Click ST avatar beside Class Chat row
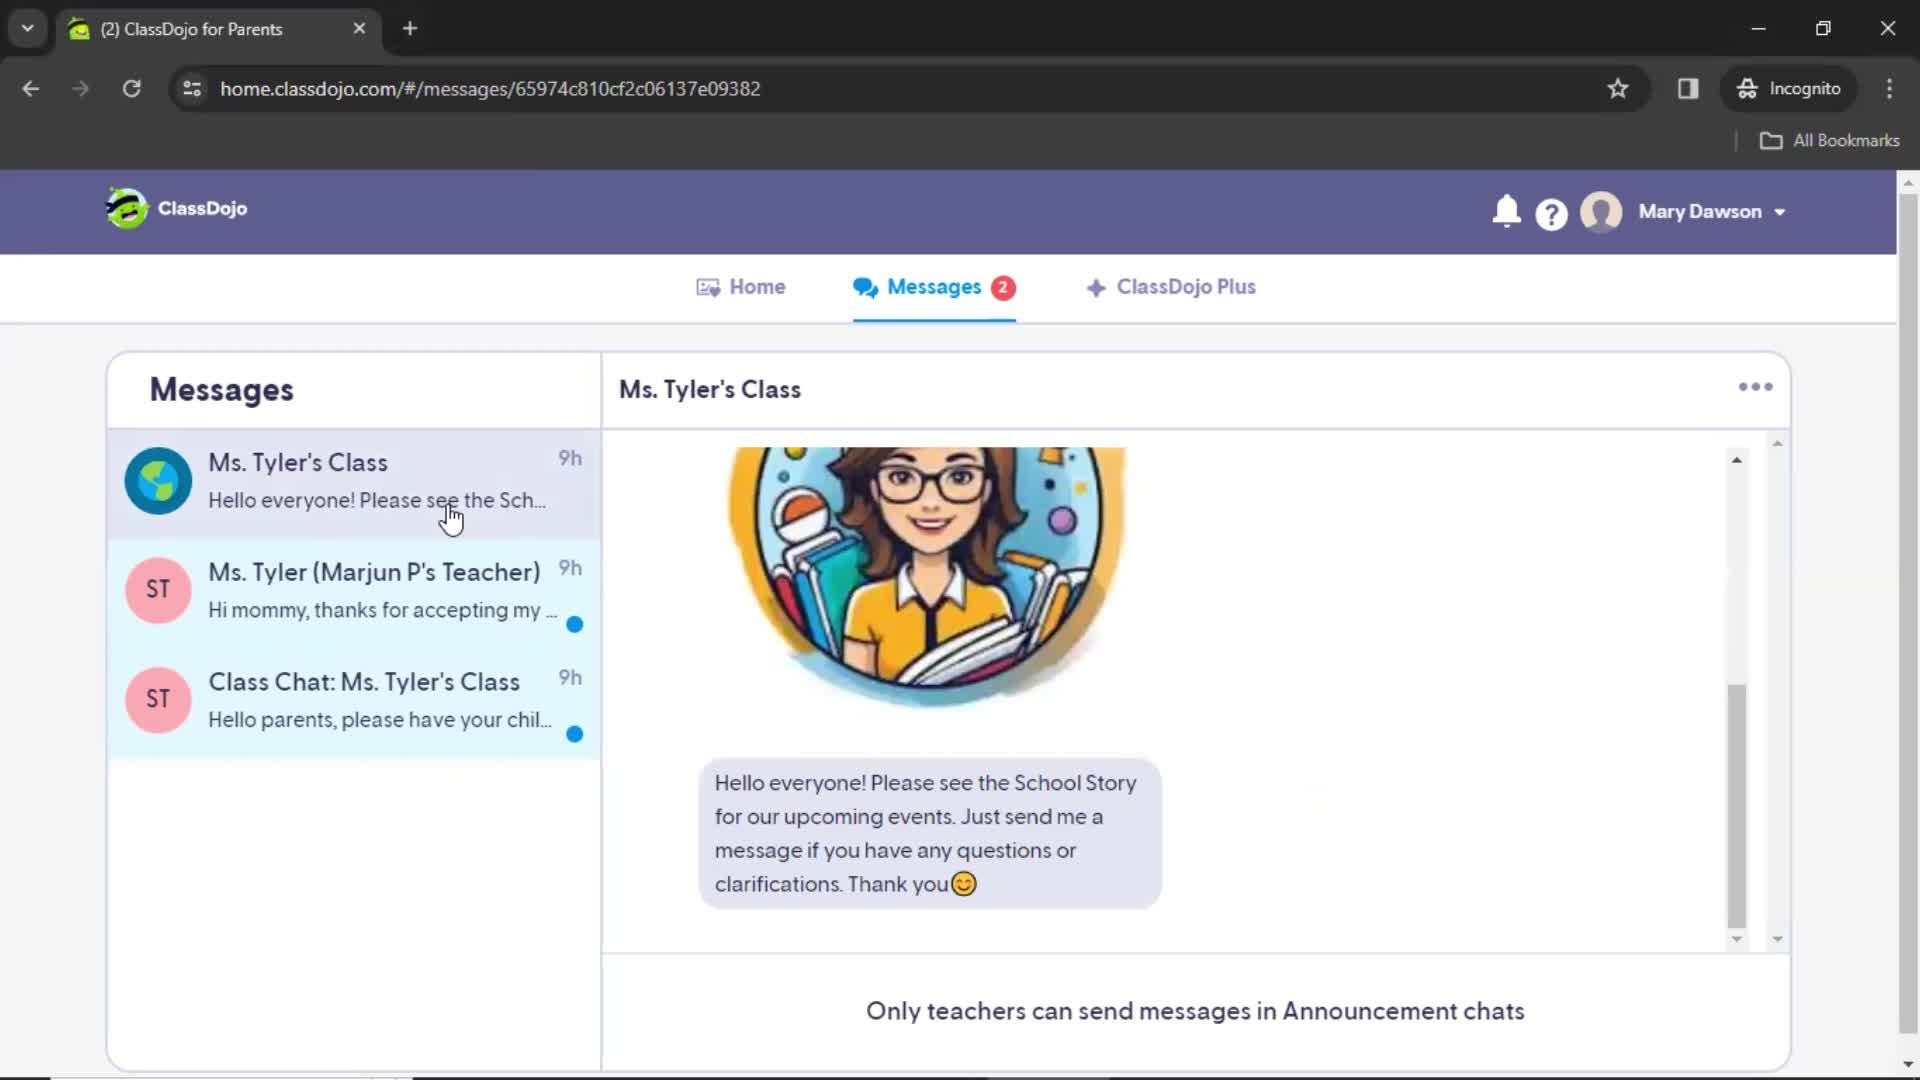Viewport: 1920px width, 1080px height. pyautogui.click(x=158, y=700)
